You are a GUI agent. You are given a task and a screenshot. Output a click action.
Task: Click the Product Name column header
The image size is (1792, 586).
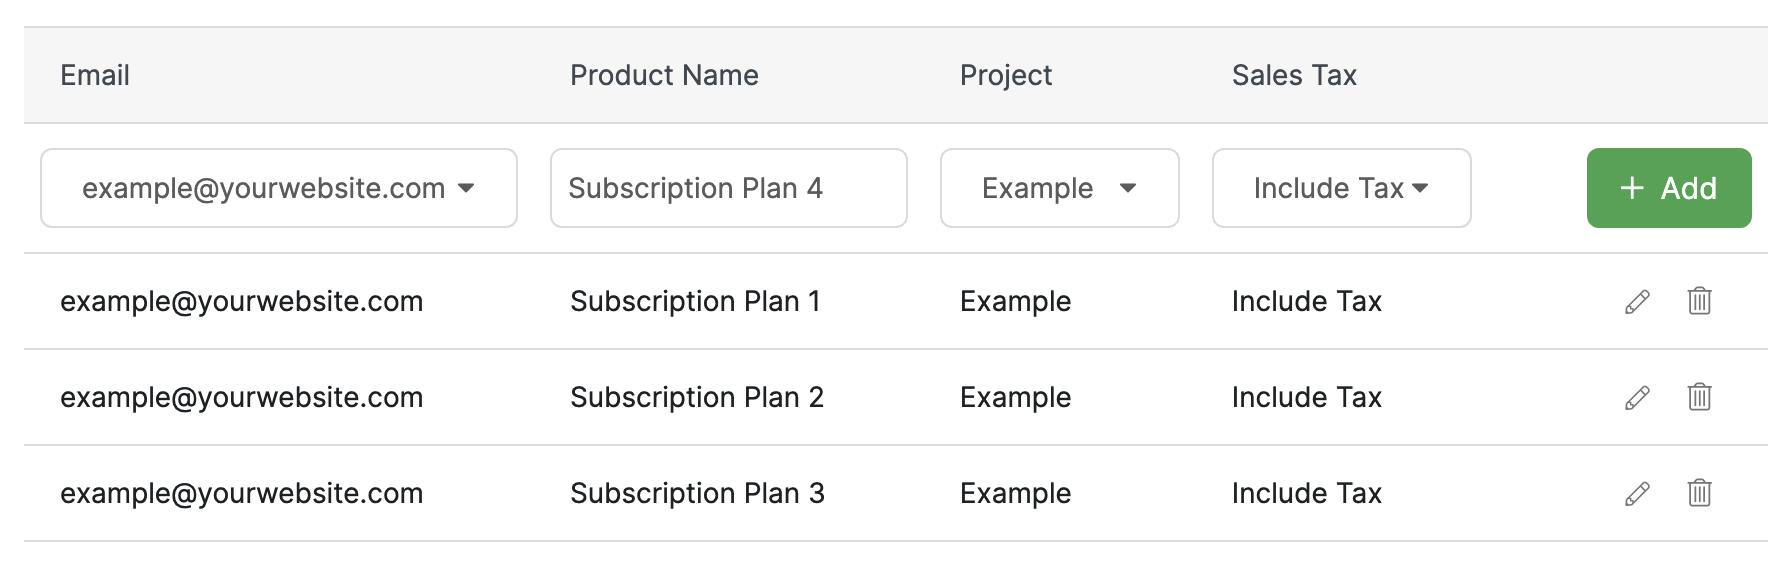(x=664, y=75)
